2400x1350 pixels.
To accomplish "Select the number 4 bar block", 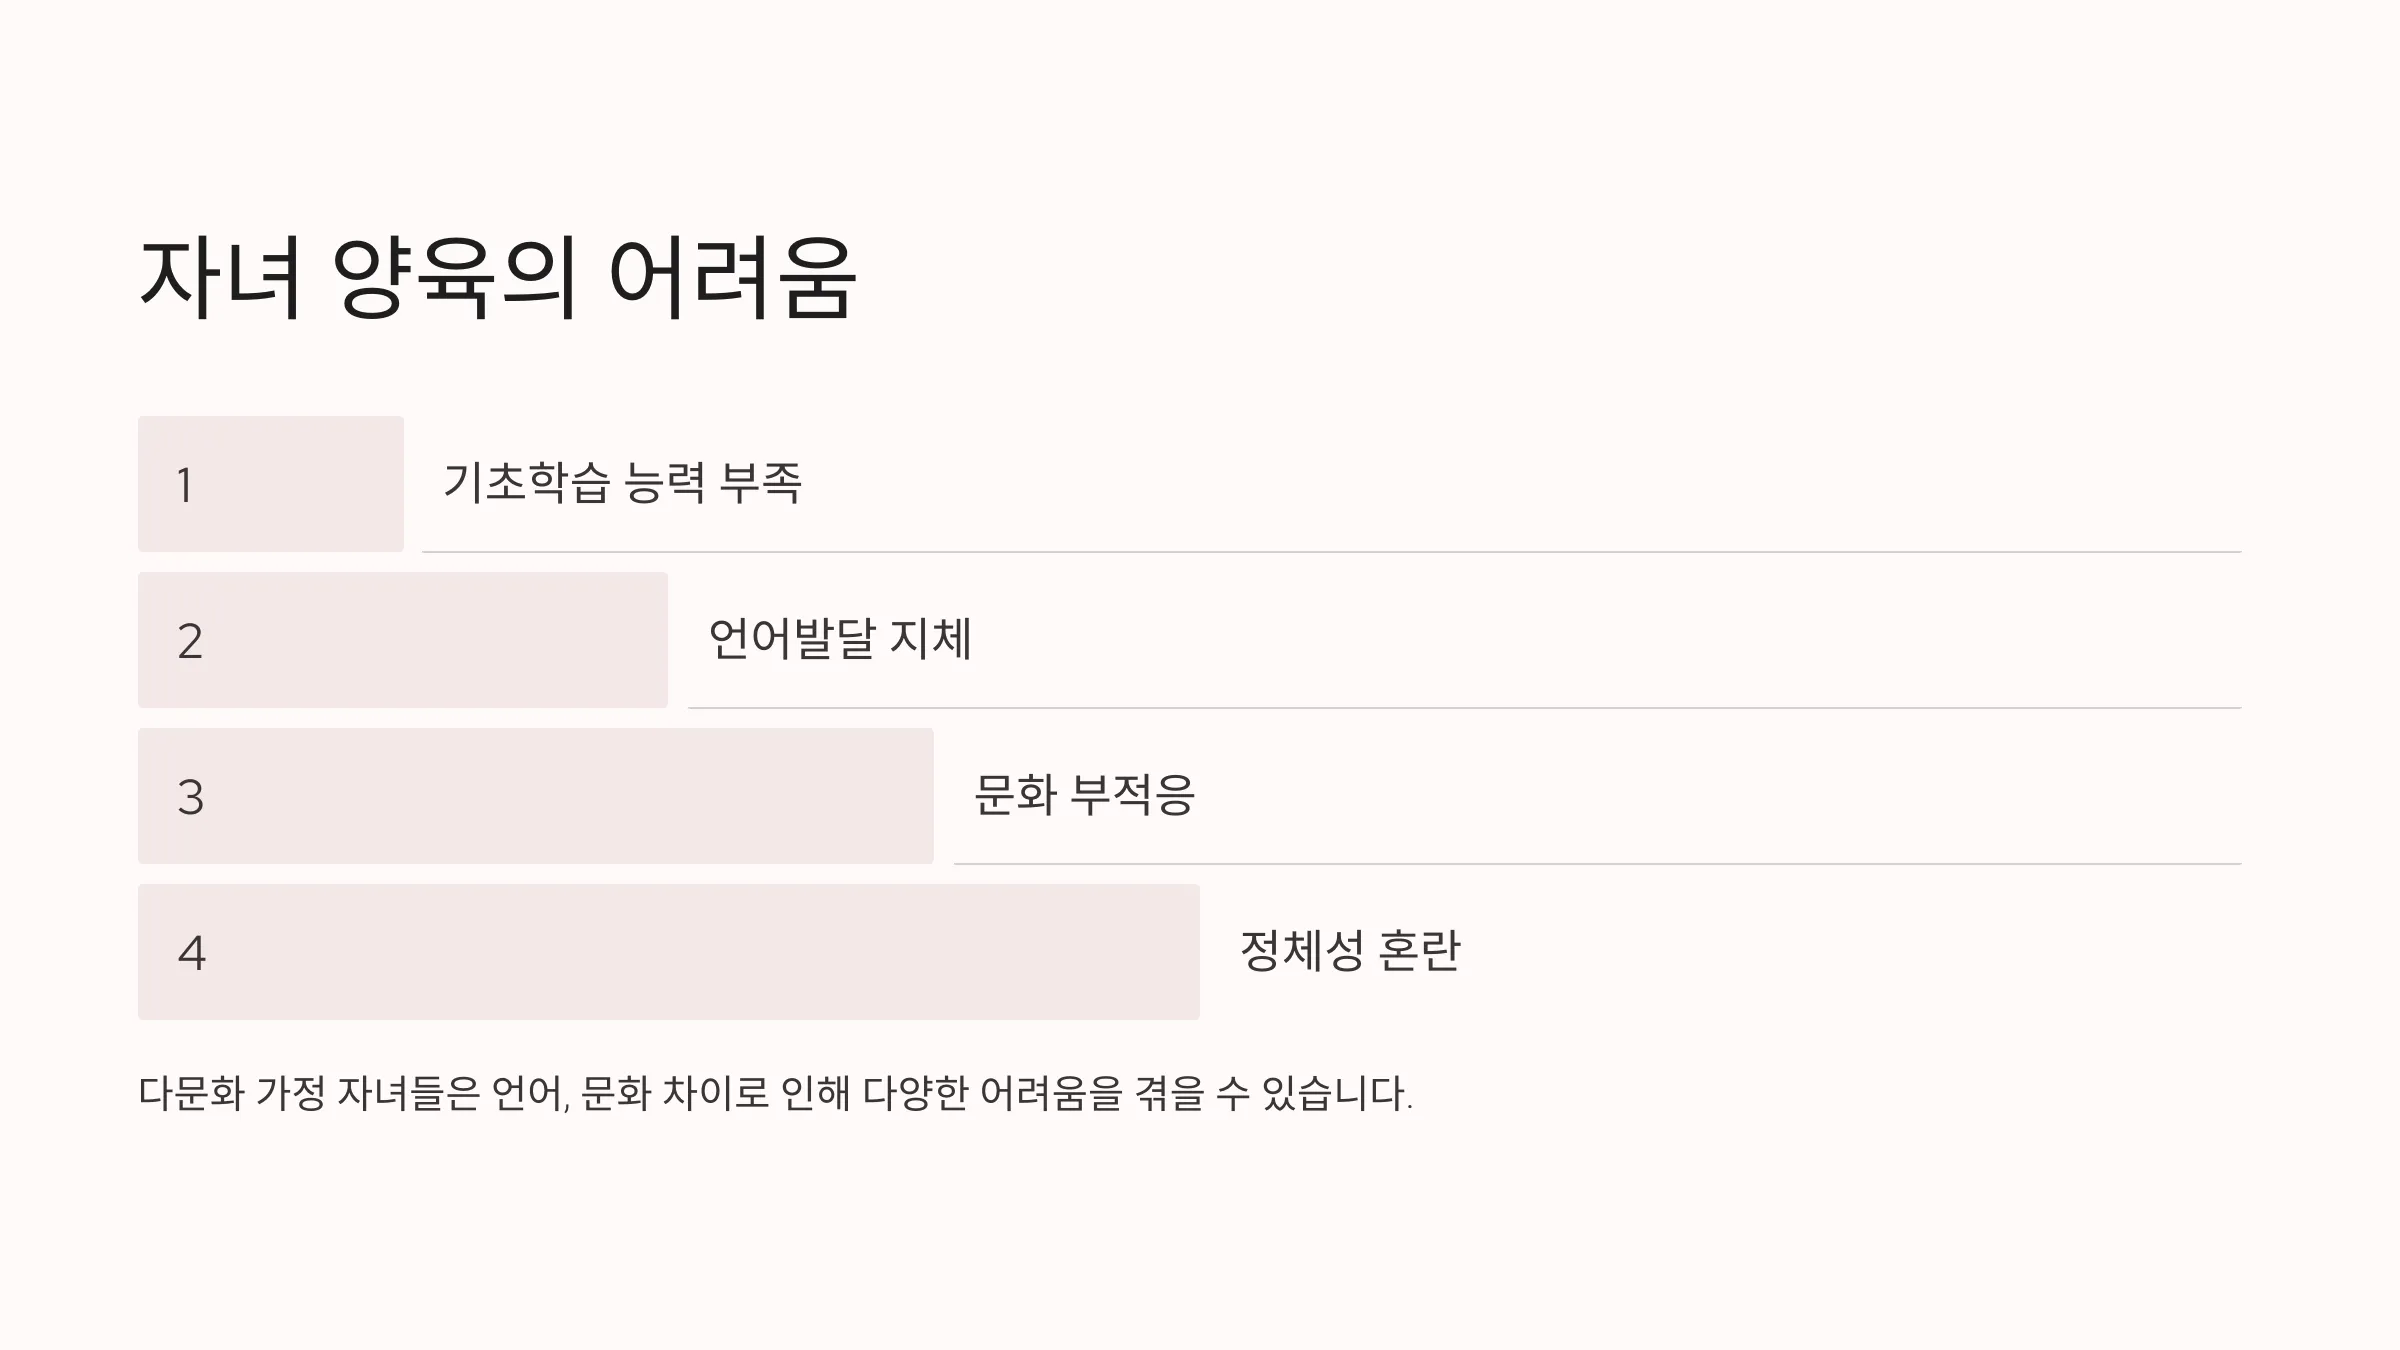I will tap(669, 952).
